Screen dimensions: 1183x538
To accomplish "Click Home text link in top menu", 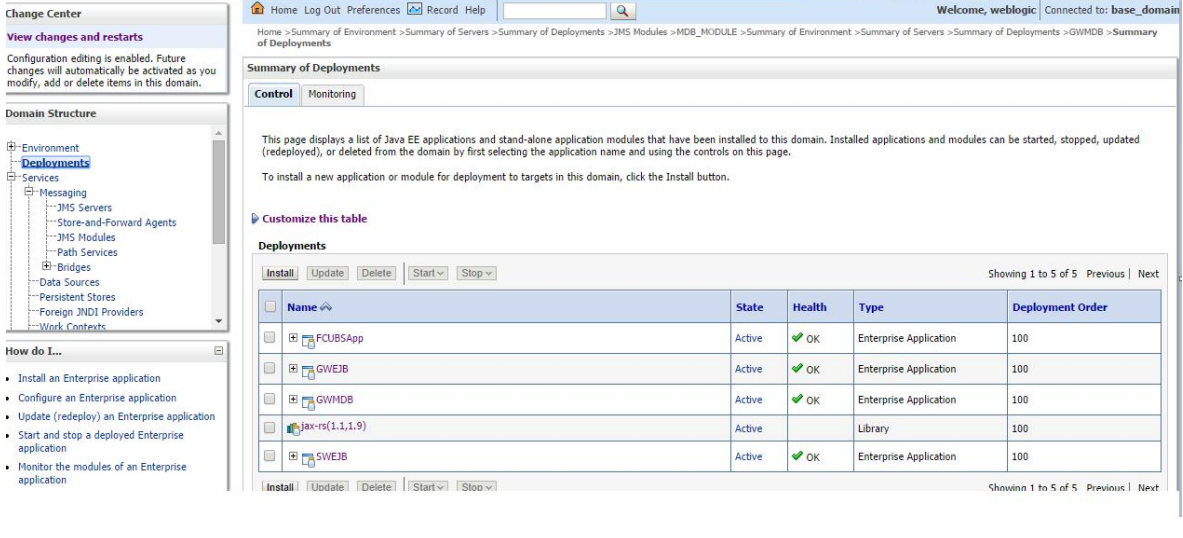I will [284, 10].
